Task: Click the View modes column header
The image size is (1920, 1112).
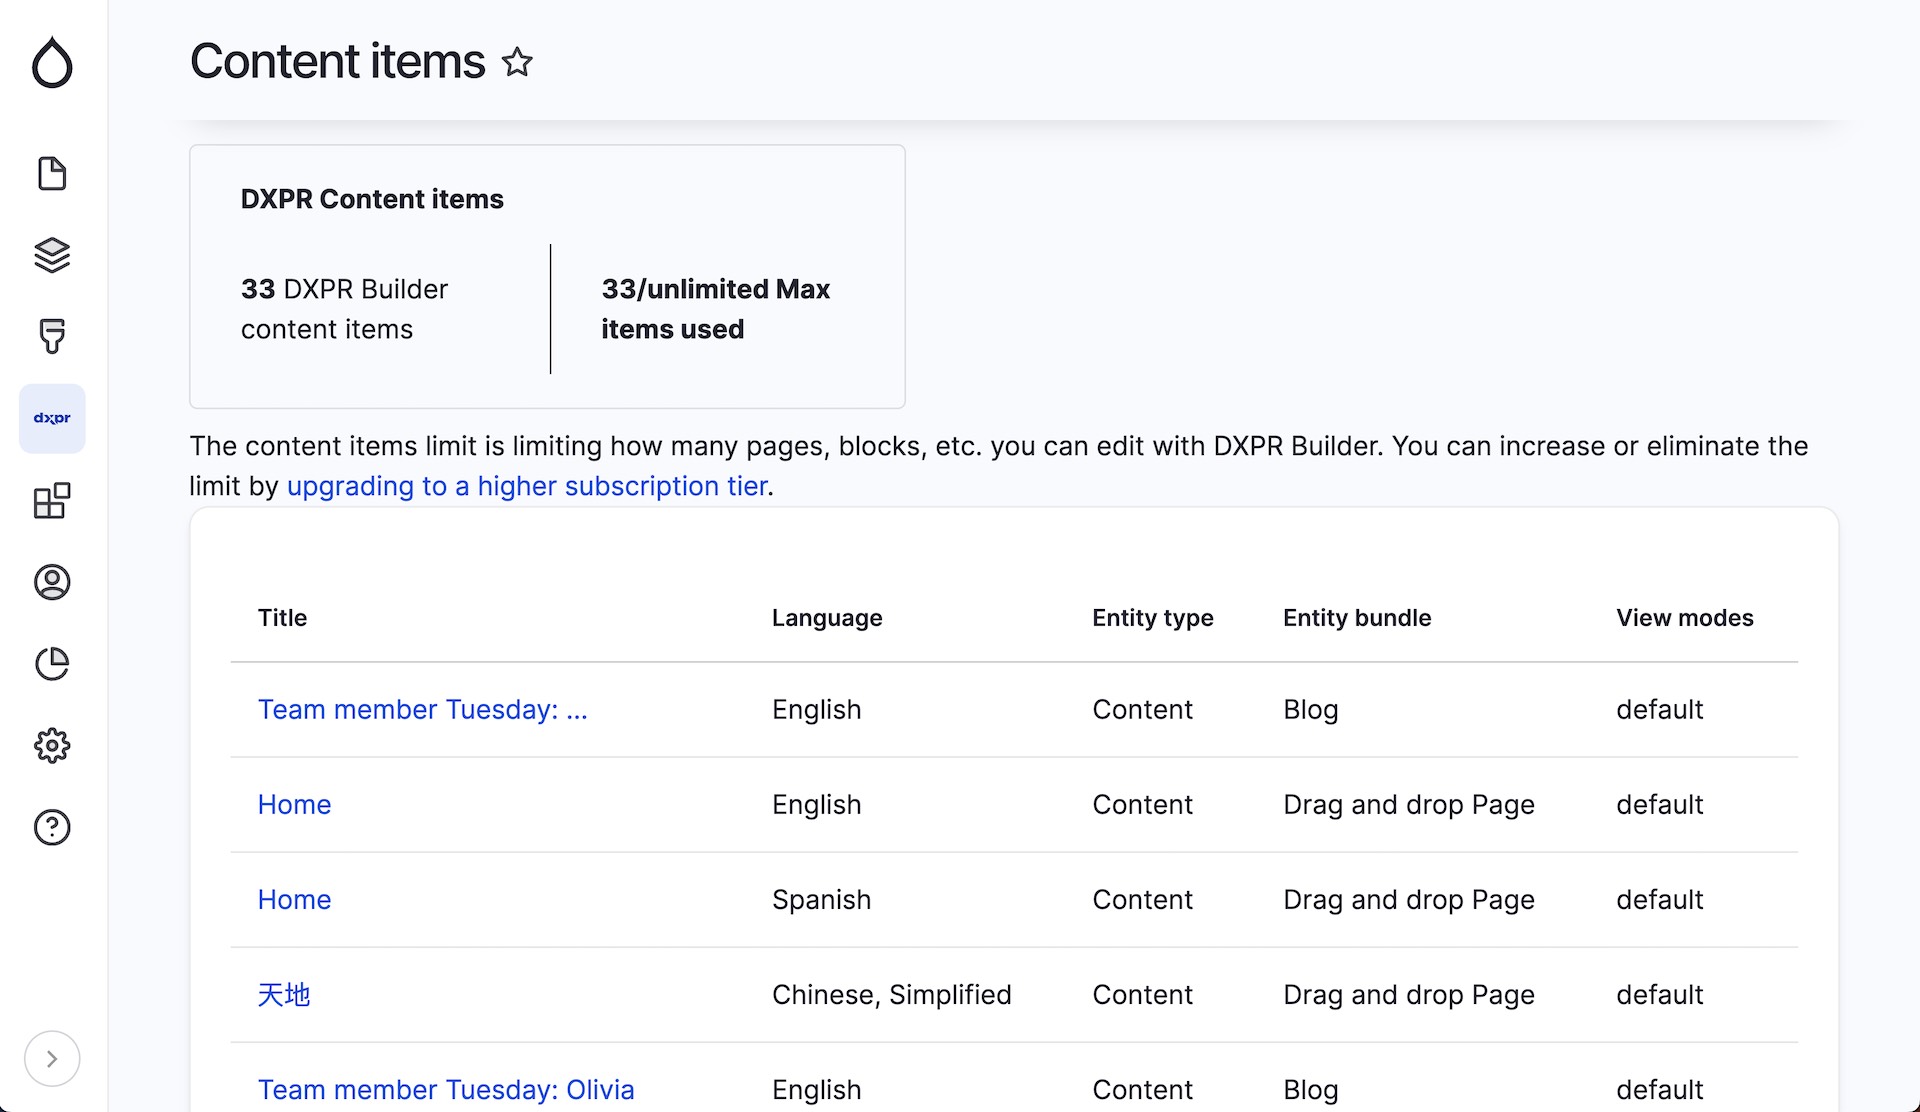Action: pos(1685,617)
